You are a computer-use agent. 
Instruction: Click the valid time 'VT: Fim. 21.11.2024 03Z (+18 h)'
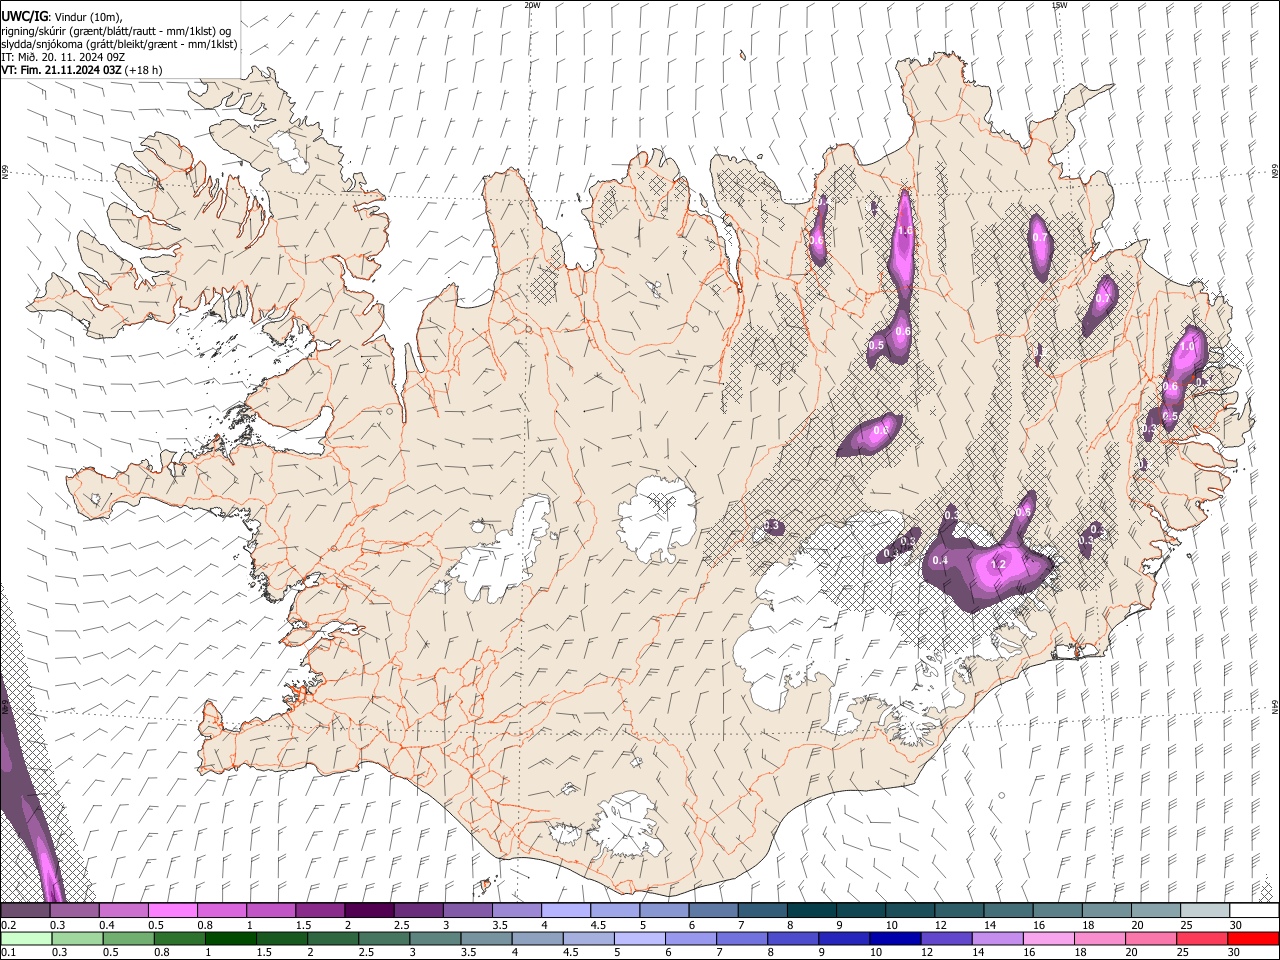coord(82,70)
